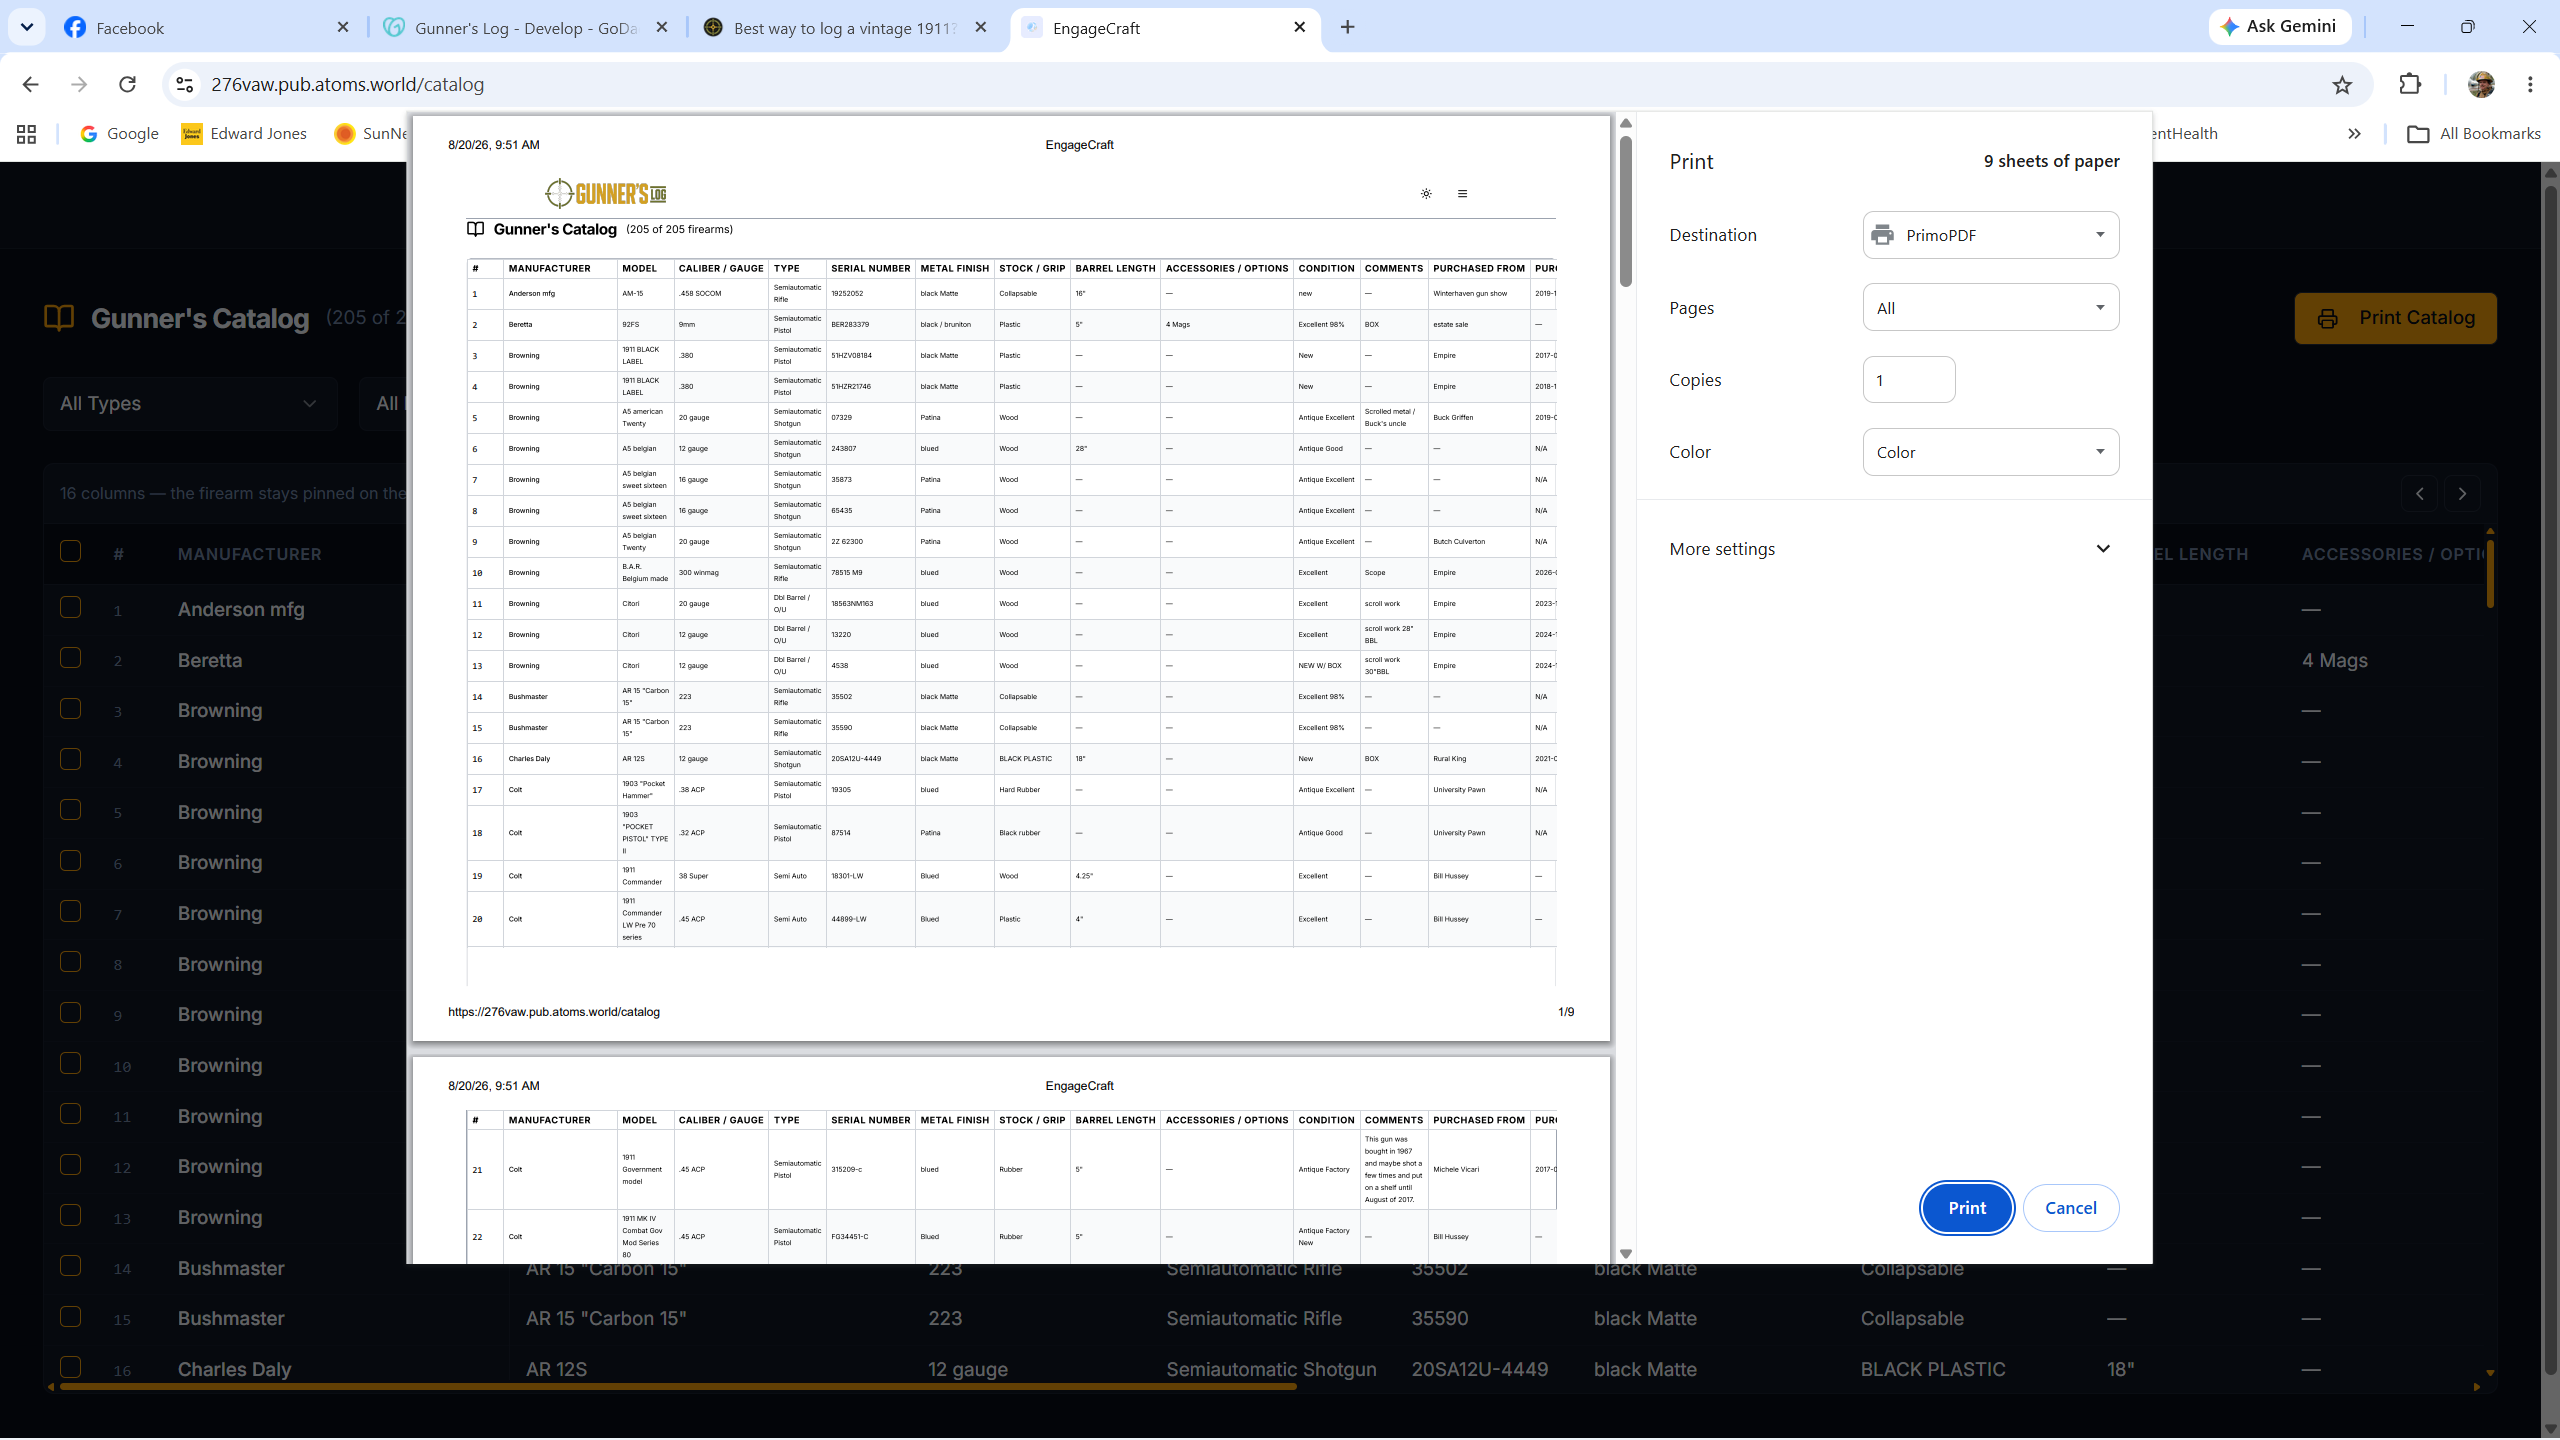Check the box for Anderson mfg row
The width and height of the screenshot is (2560, 1440).
(x=71, y=608)
